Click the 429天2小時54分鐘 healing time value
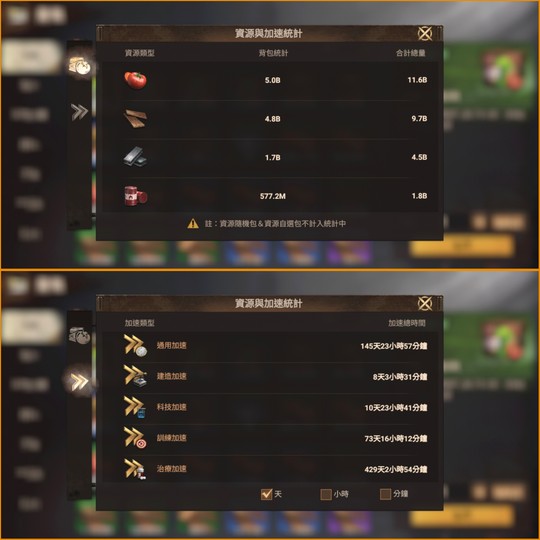Image resolution: width=540 pixels, height=540 pixels. (x=396, y=469)
